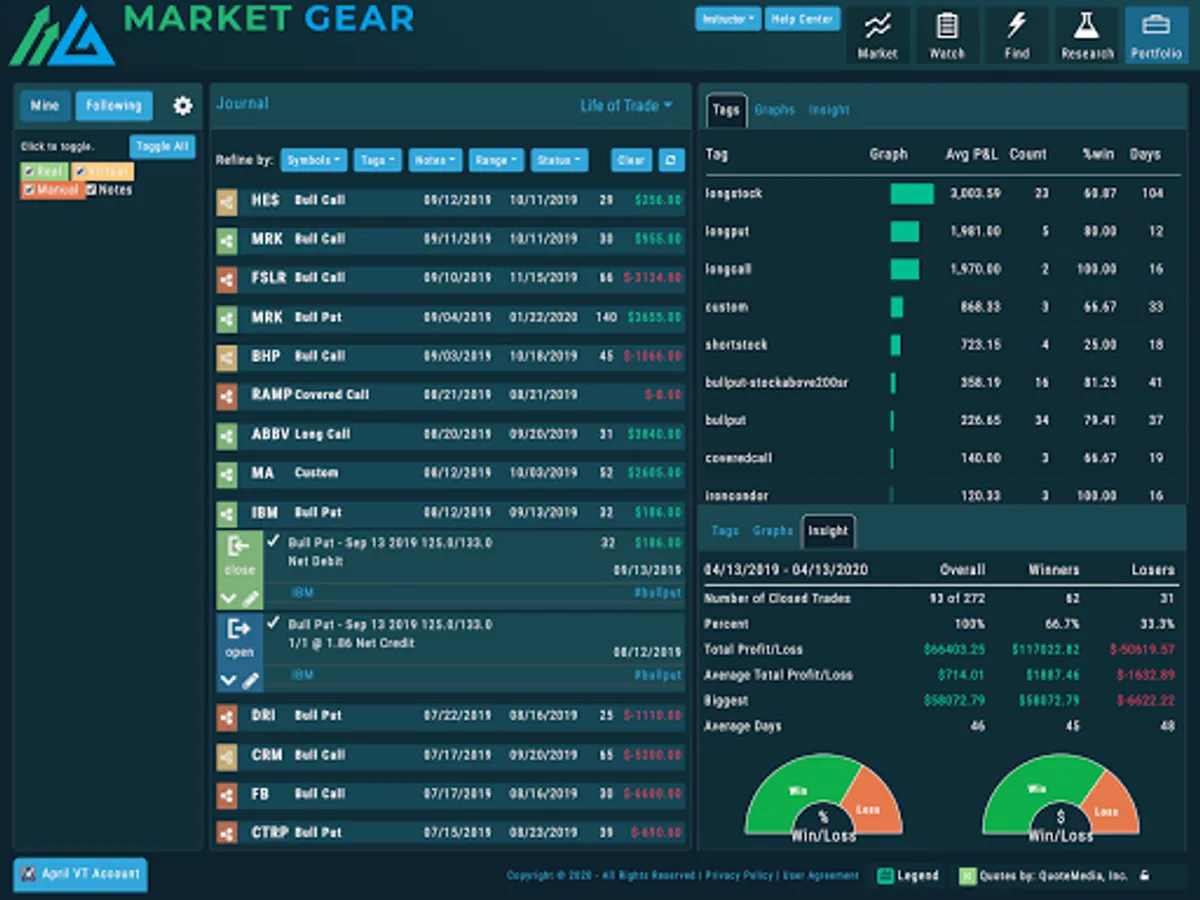The width and height of the screenshot is (1200, 900).
Task: Switch upper panel to Insight tab
Action: pyautogui.click(x=829, y=110)
